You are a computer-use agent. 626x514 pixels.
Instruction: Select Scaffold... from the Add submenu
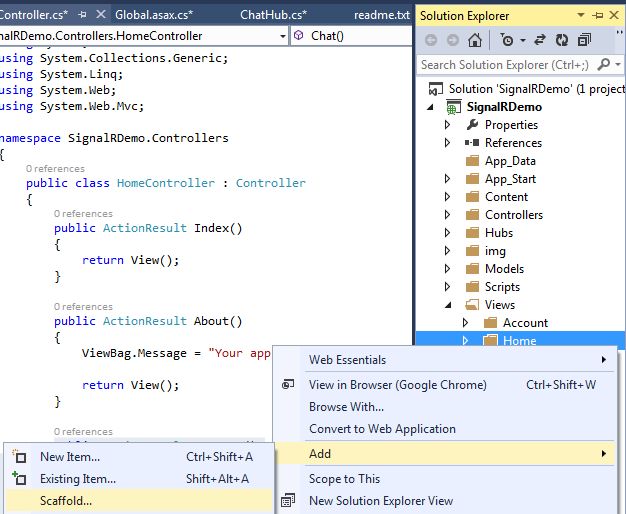(x=66, y=501)
